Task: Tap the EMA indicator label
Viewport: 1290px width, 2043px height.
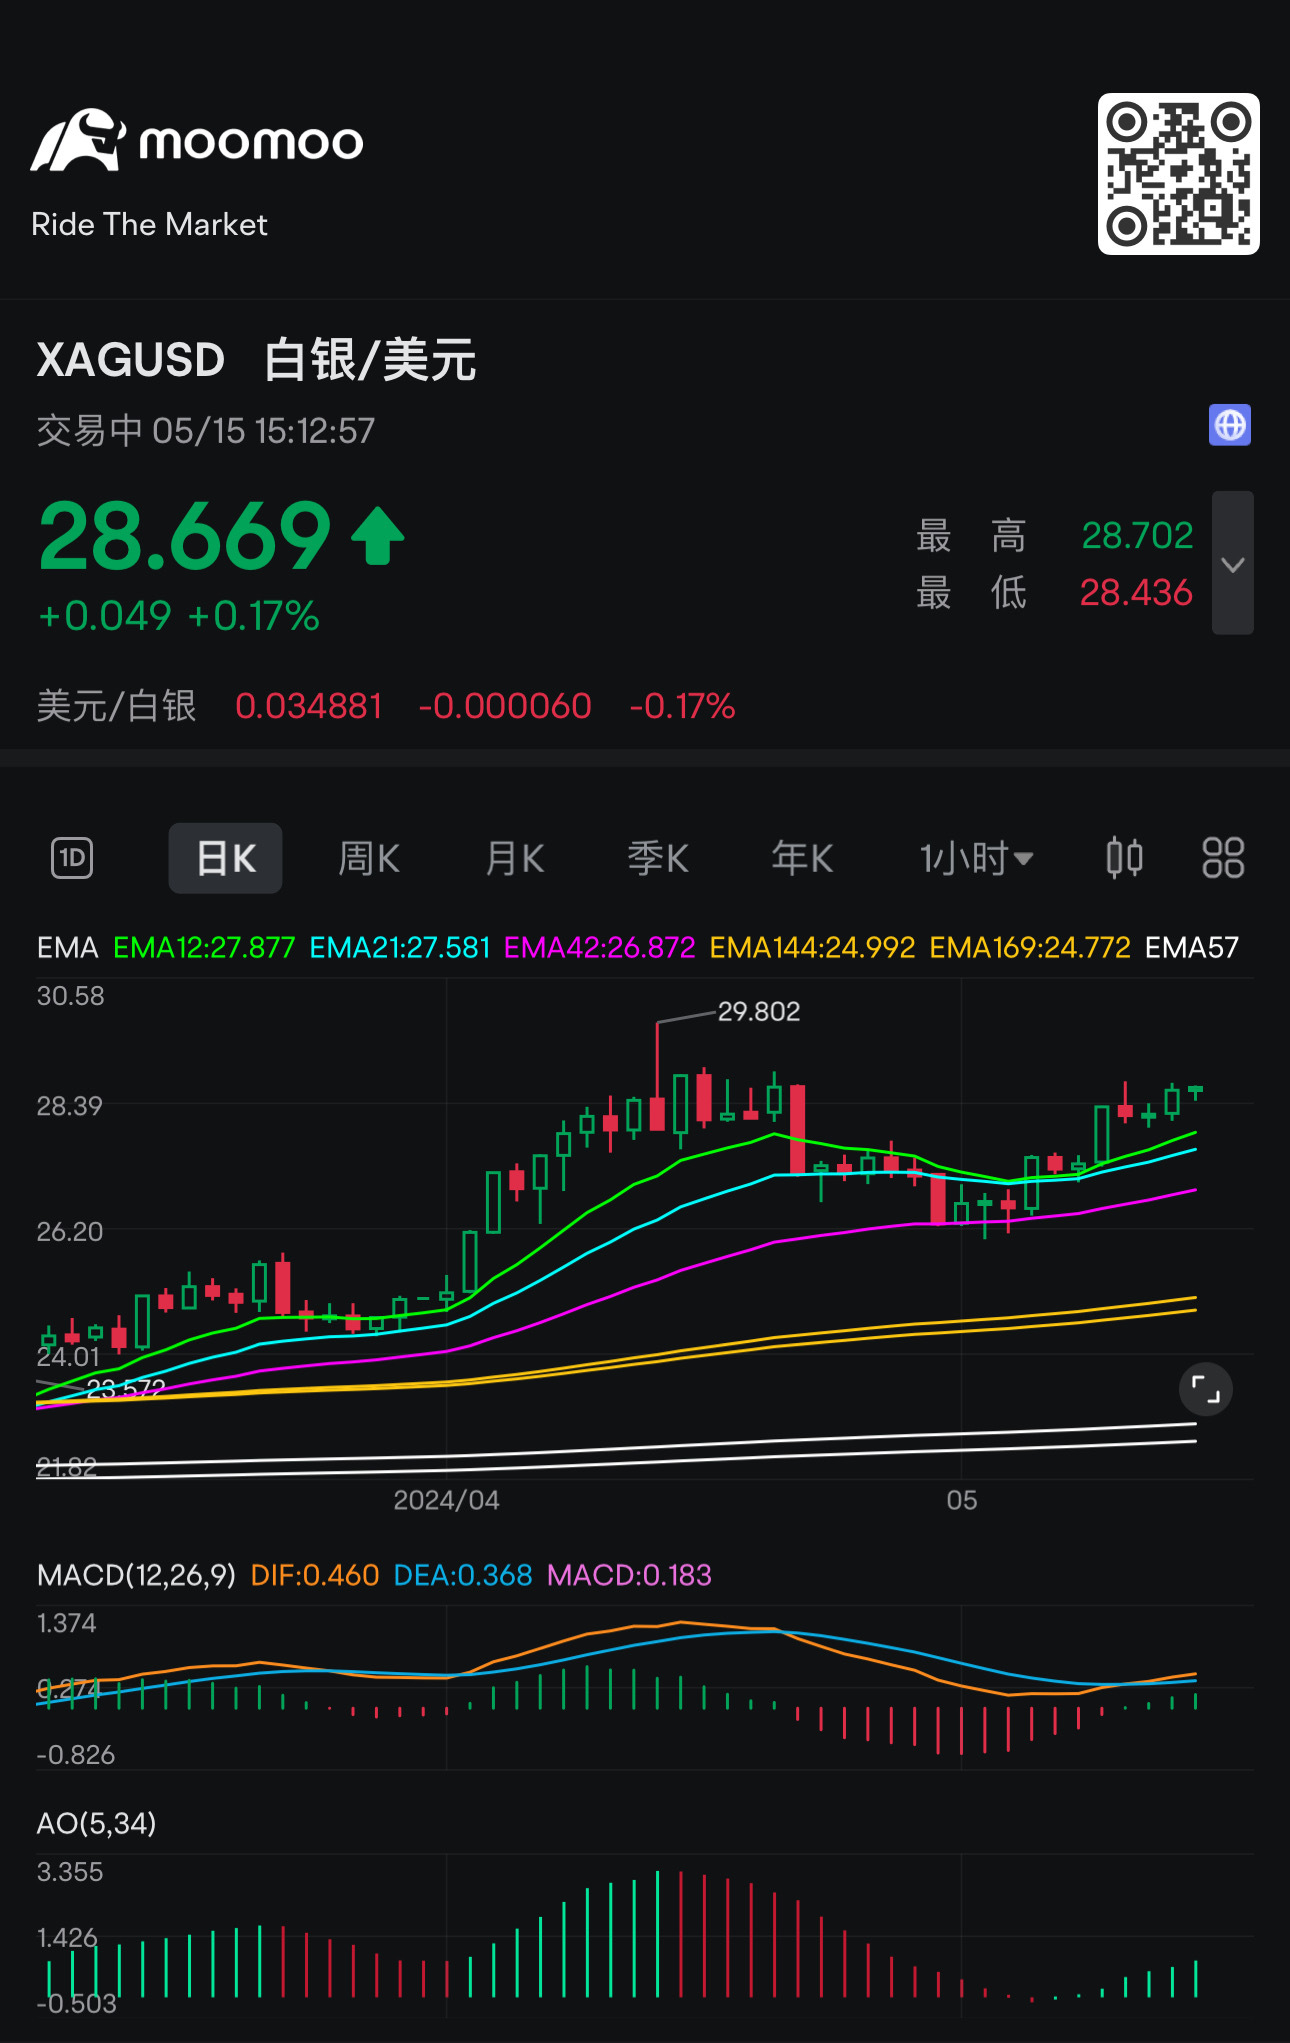Action: coord(67,948)
